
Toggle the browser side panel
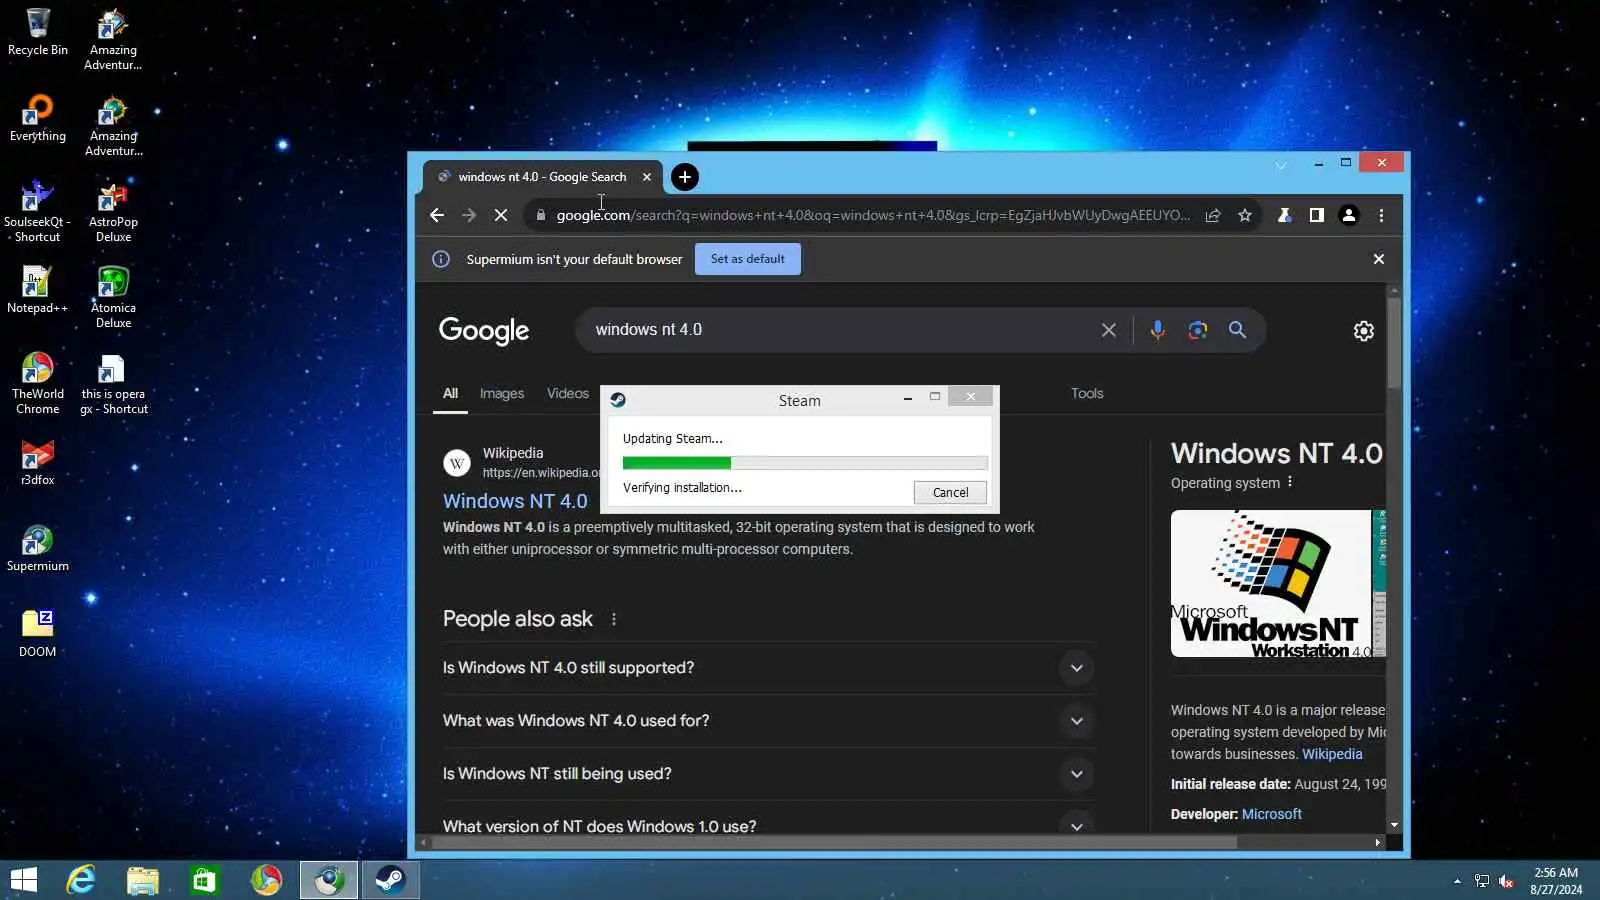coord(1317,215)
